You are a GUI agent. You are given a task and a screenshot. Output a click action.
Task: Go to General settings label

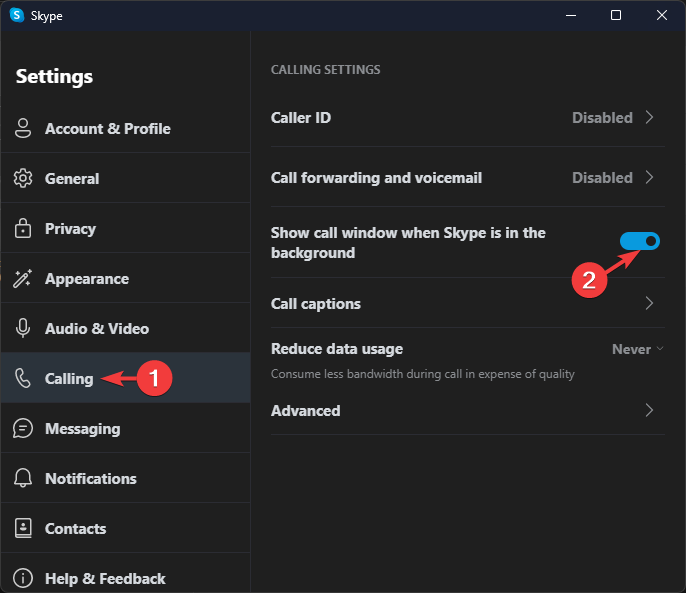tap(72, 179)
